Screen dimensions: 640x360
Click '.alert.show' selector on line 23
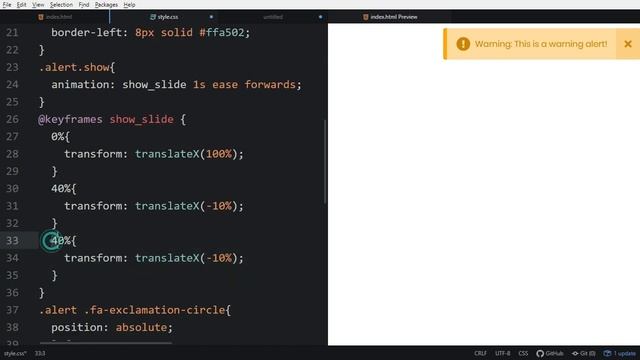point(74,67)
